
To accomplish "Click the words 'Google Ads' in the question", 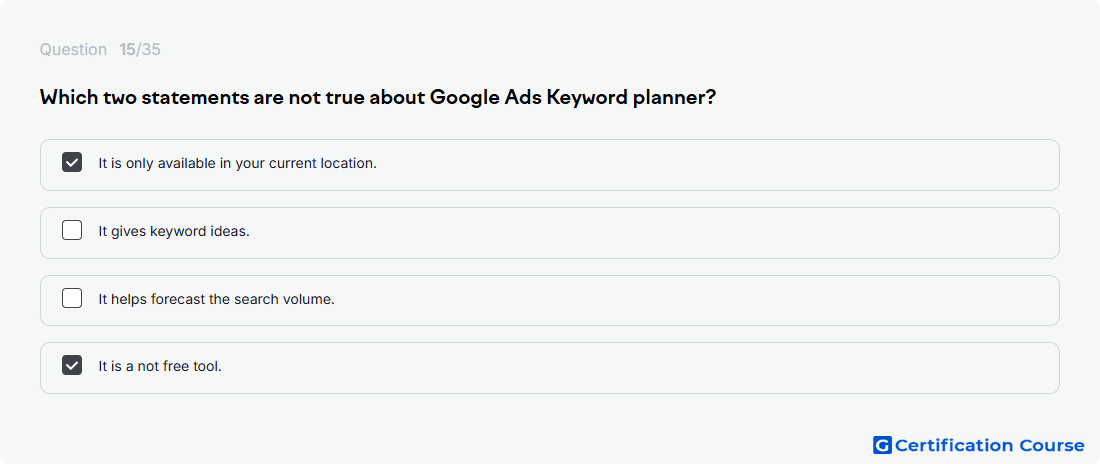I will (485, 98).
